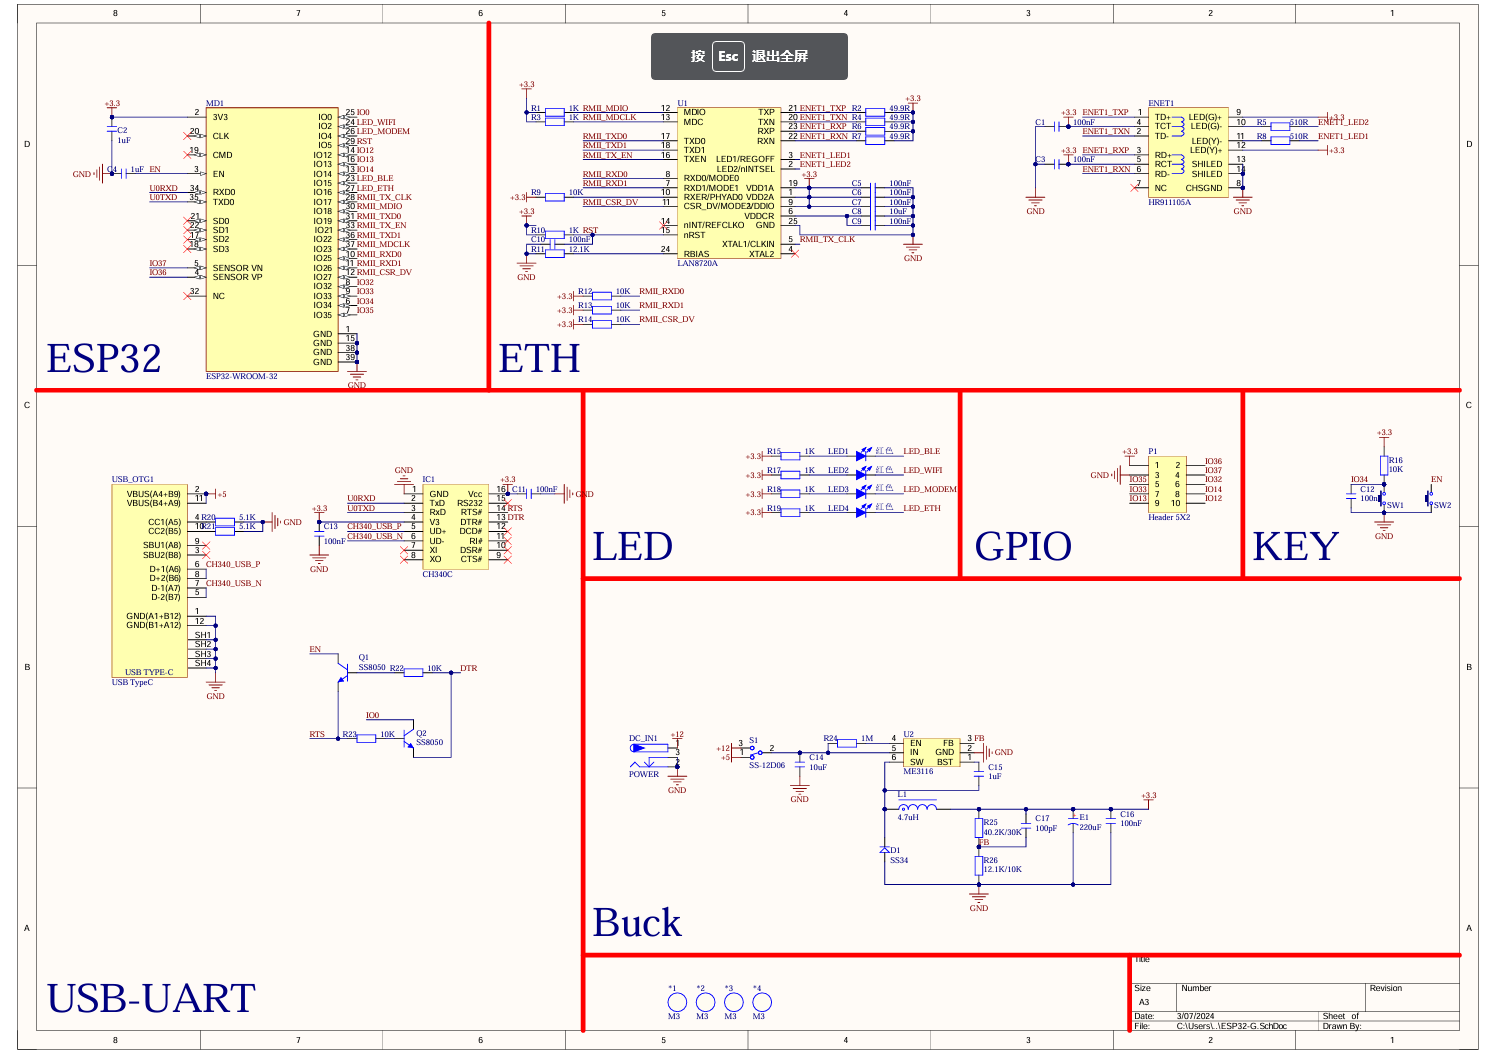The height and width of the screenshot is (1057, 1488).
Task: Click mounting hole *2 M3
Action: point(705,1002)
